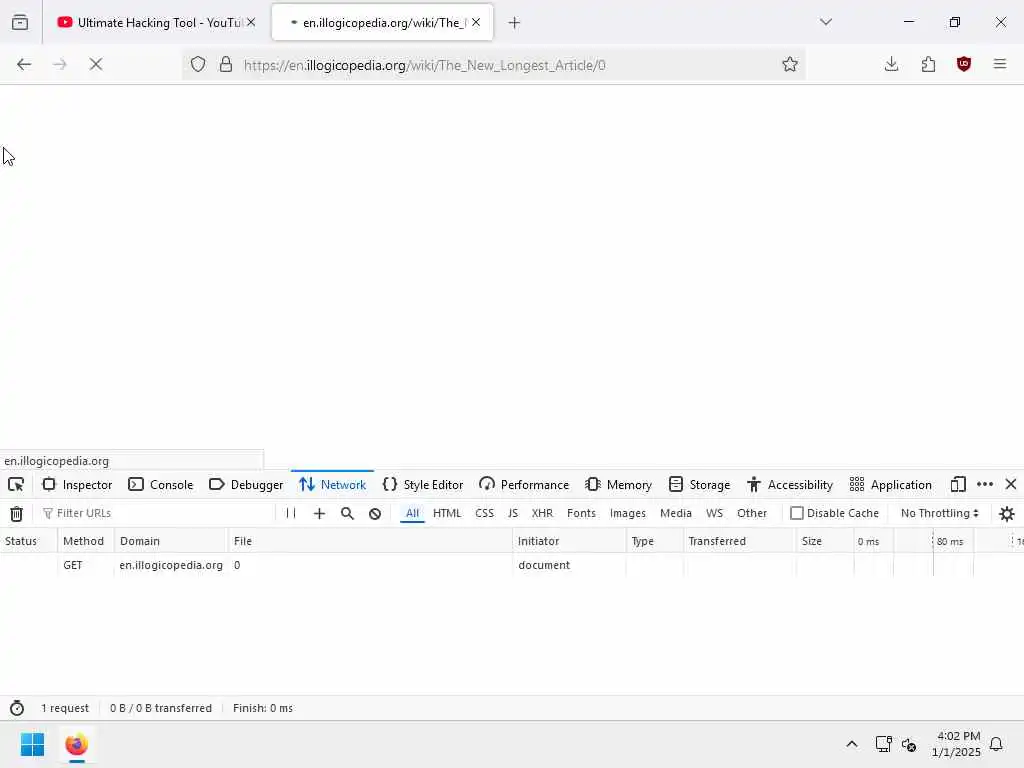The image size is (1024, 768).
Task: Select the GET en.illogicopedia.org request row
Action: point(512,566)
